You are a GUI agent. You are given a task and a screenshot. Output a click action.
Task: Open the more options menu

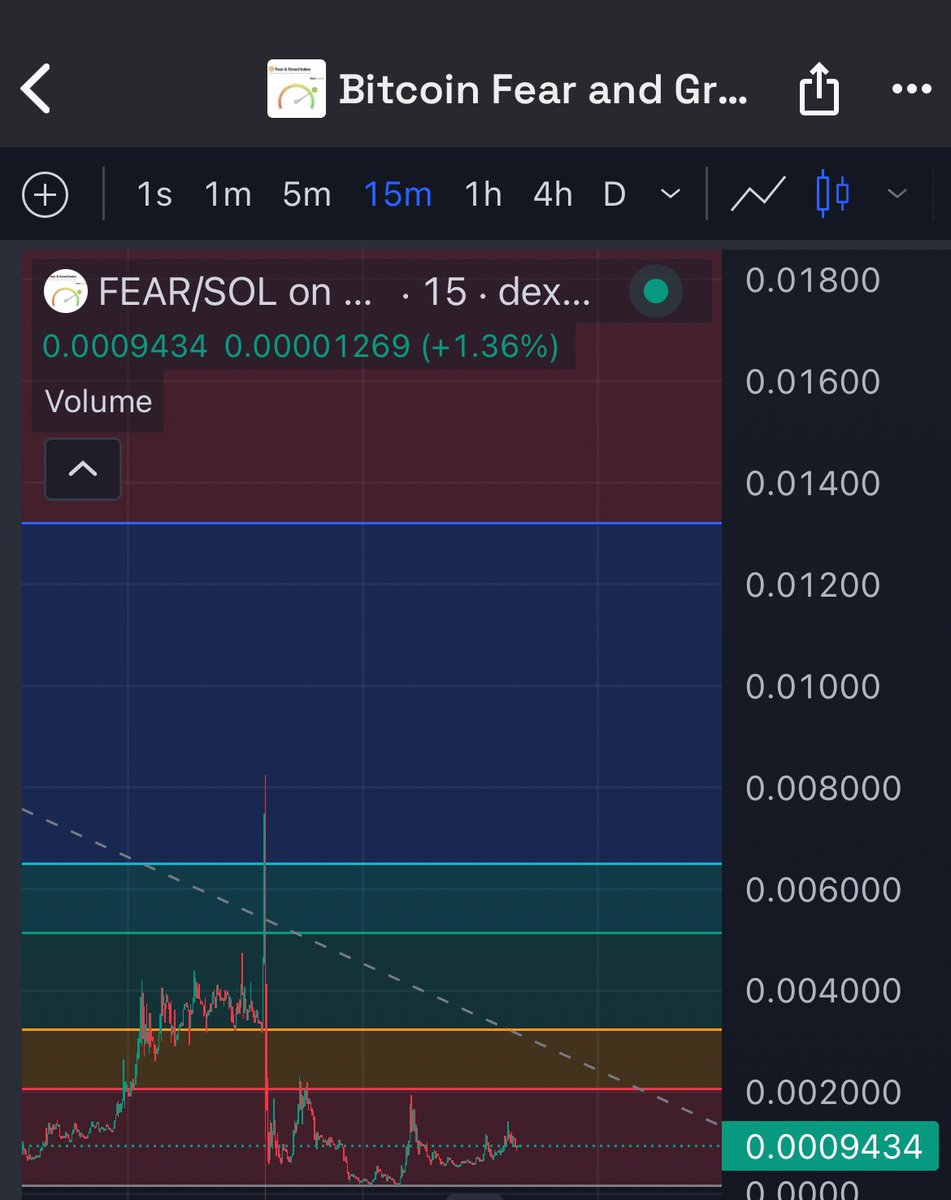[911, 90]
